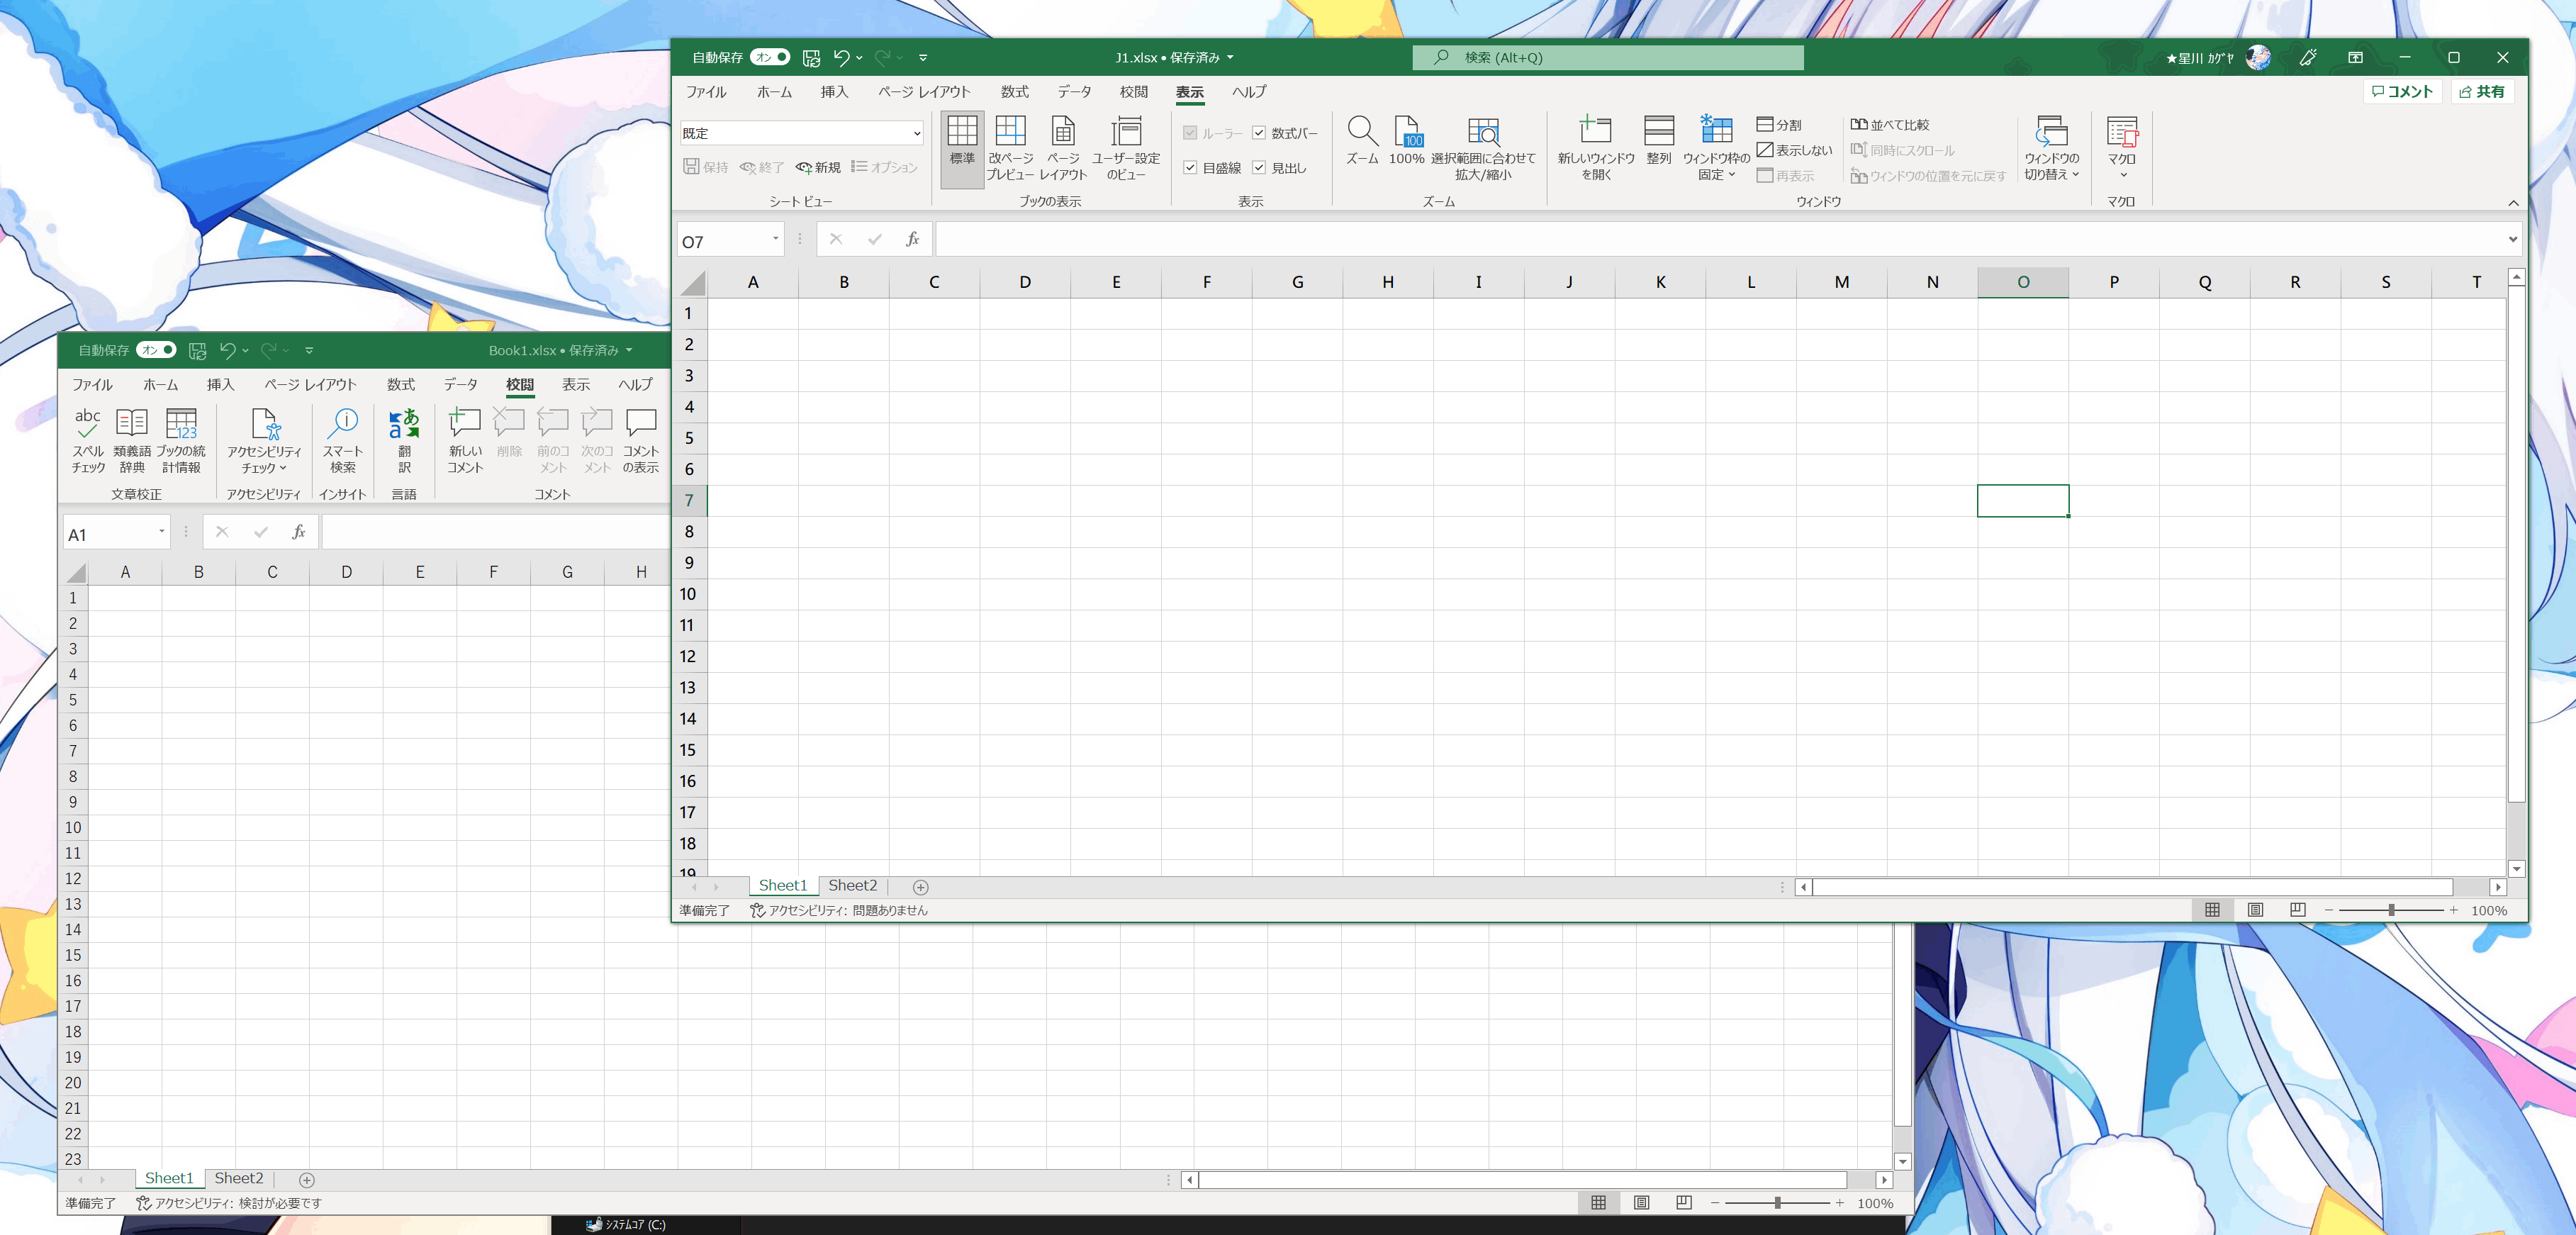Click Save icon in Book1 title bar

[x=197, y=351]
